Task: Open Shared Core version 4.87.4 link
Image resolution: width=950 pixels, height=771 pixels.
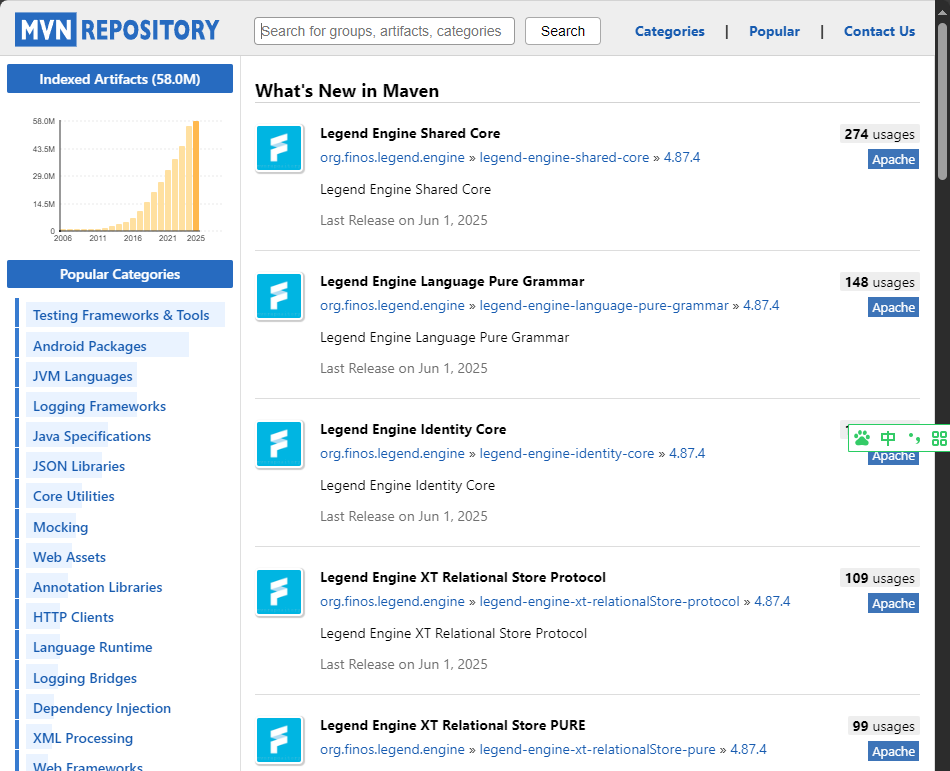Action: pos(682,157)
